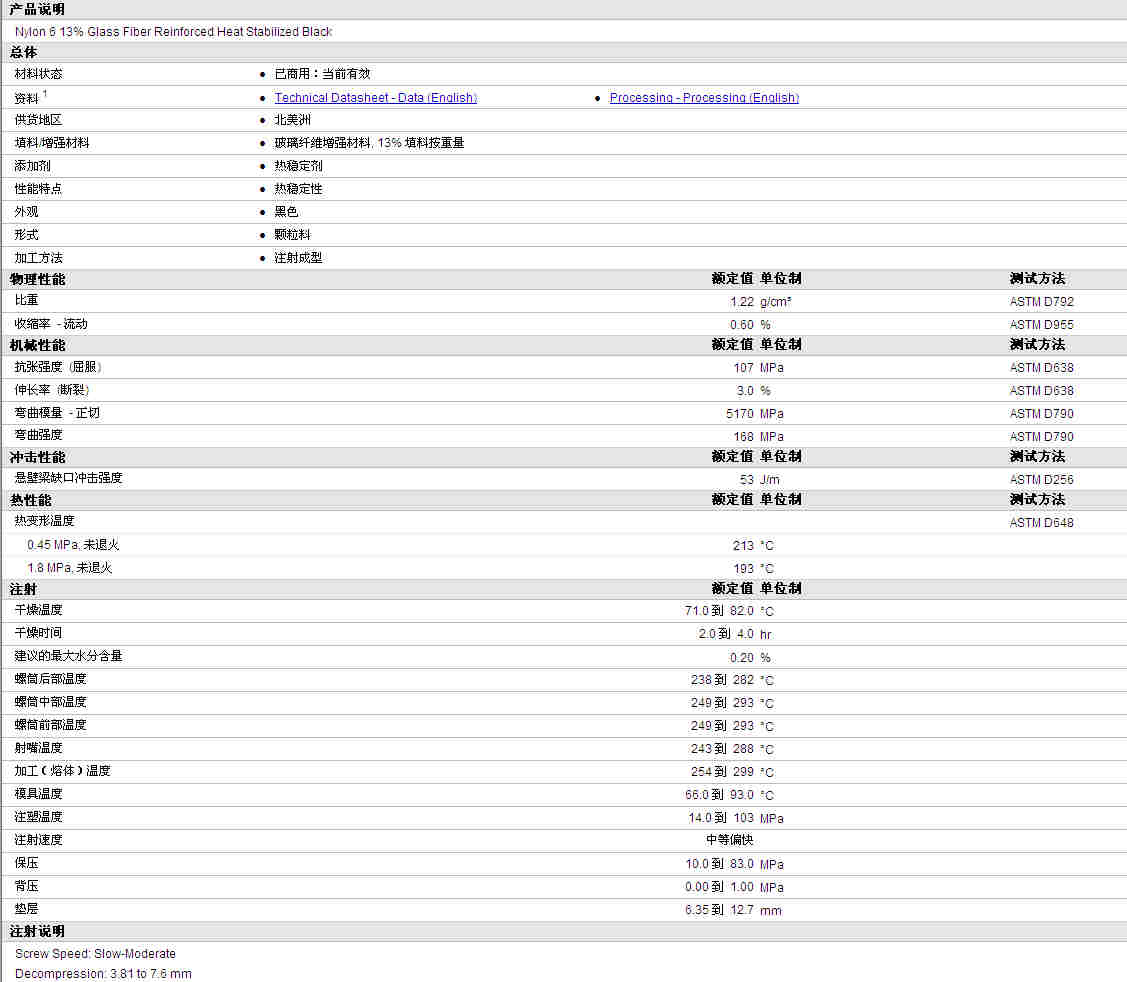Select the injection speed value '中等偏快'

pos(730,840)
